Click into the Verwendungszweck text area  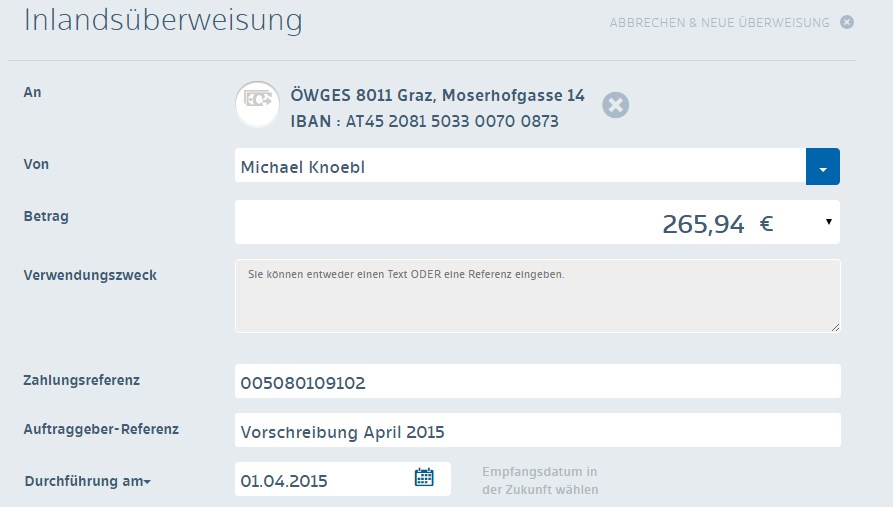pyautogui.click(x=537, y=296)
